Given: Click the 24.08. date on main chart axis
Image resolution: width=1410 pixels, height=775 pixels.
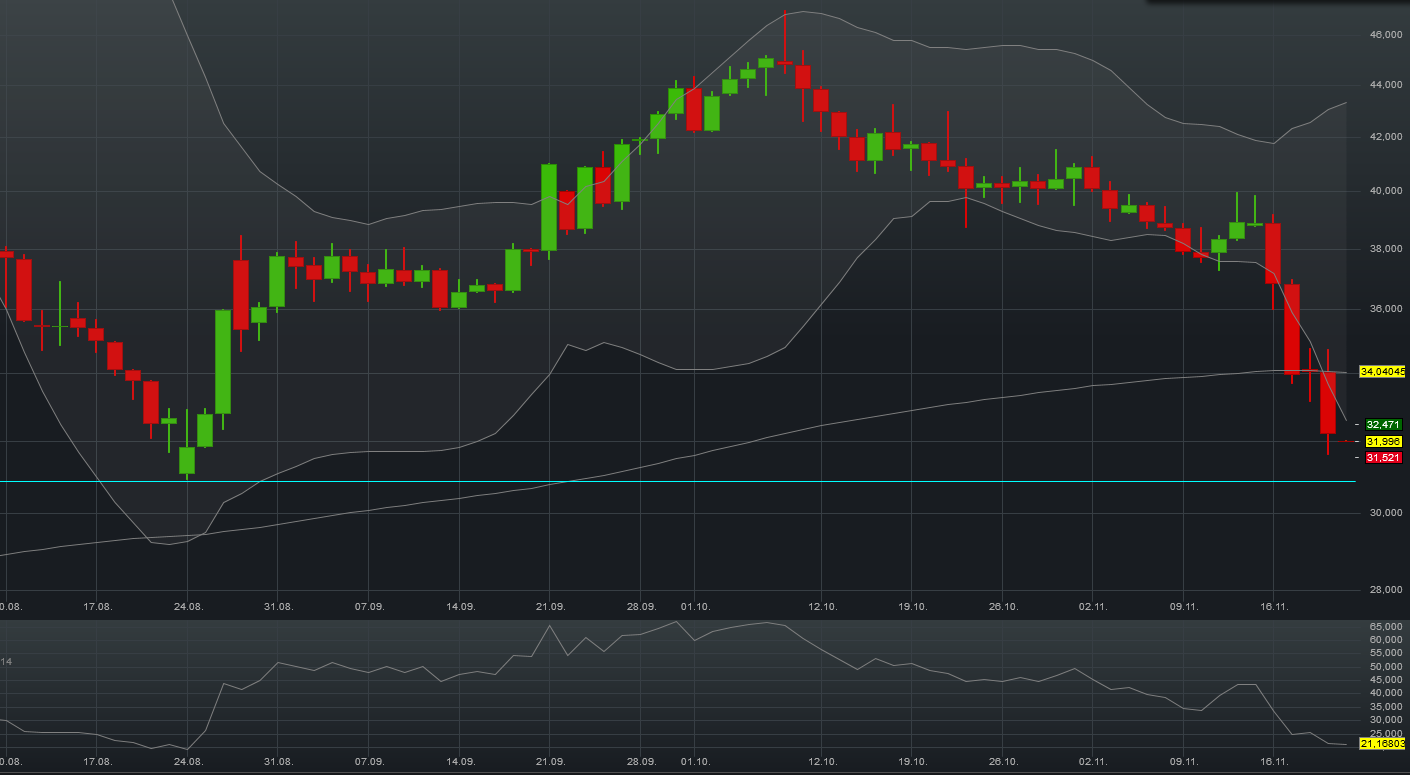Looking at the screenshot, I should coord(188,606).
